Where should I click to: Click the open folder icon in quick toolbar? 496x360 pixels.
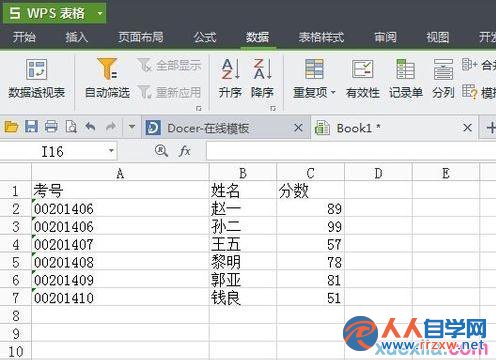coord(11,127)
